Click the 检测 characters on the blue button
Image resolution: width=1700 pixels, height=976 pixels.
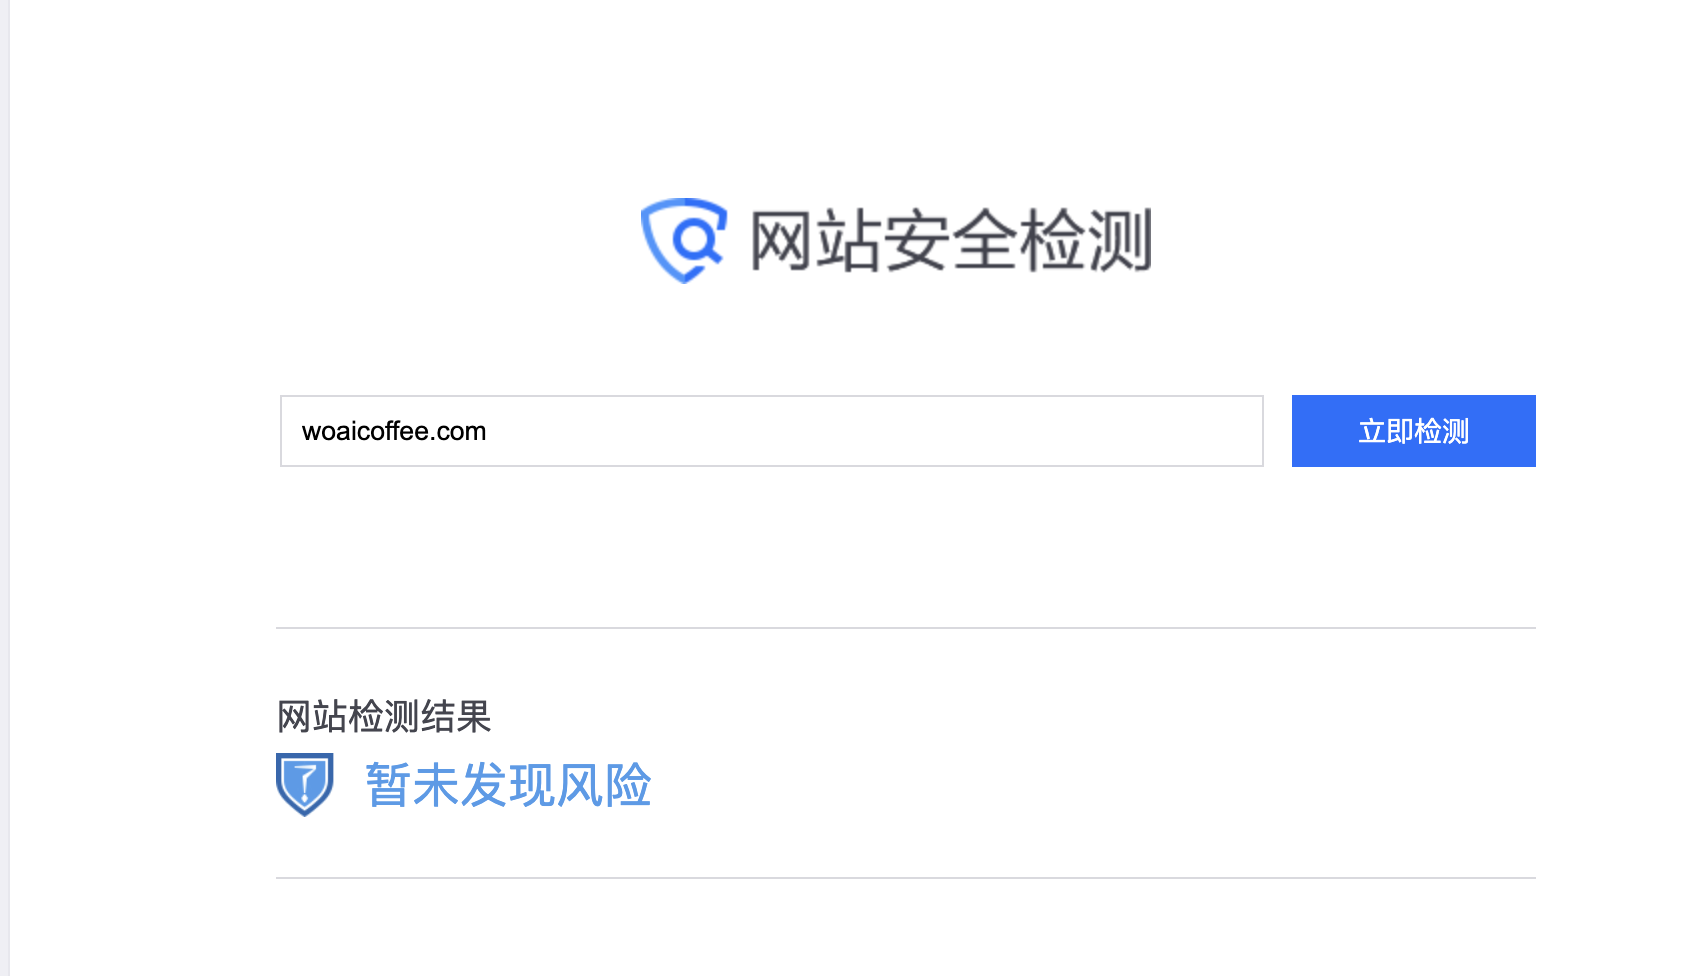(1441, 431)
